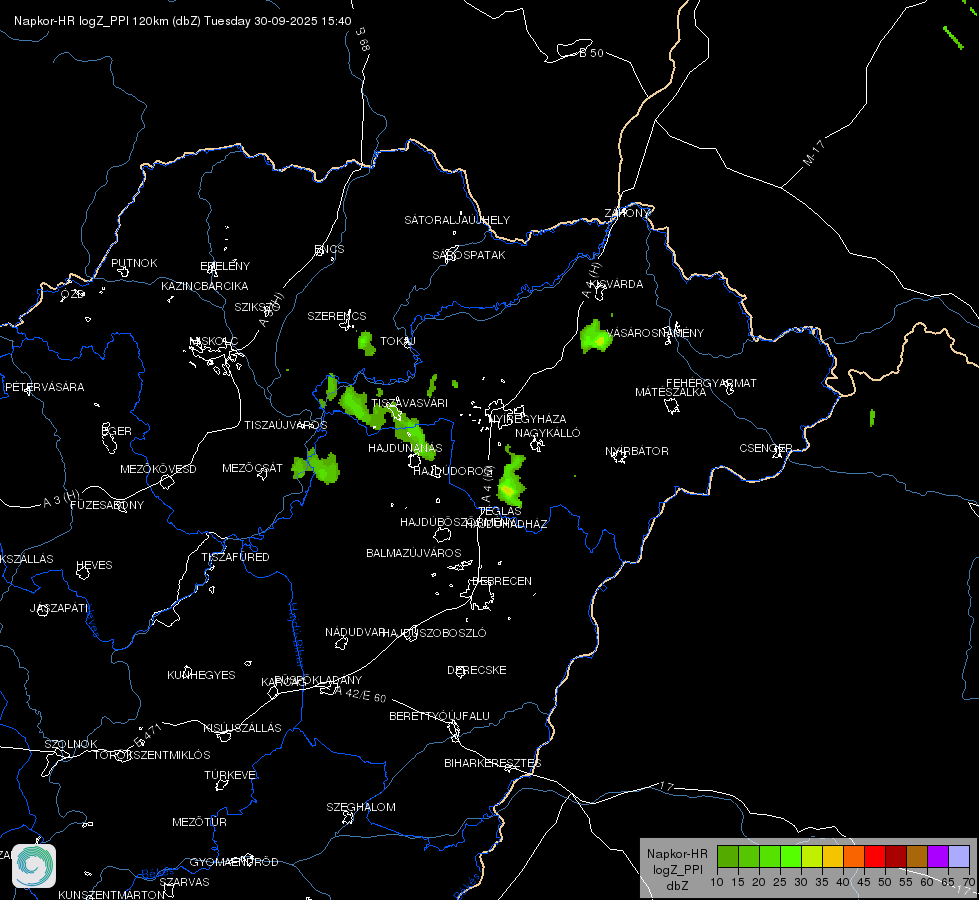
Task: Click the TÖRÖKSZENTMIKLÓS city label
Action: pos(152,755)
